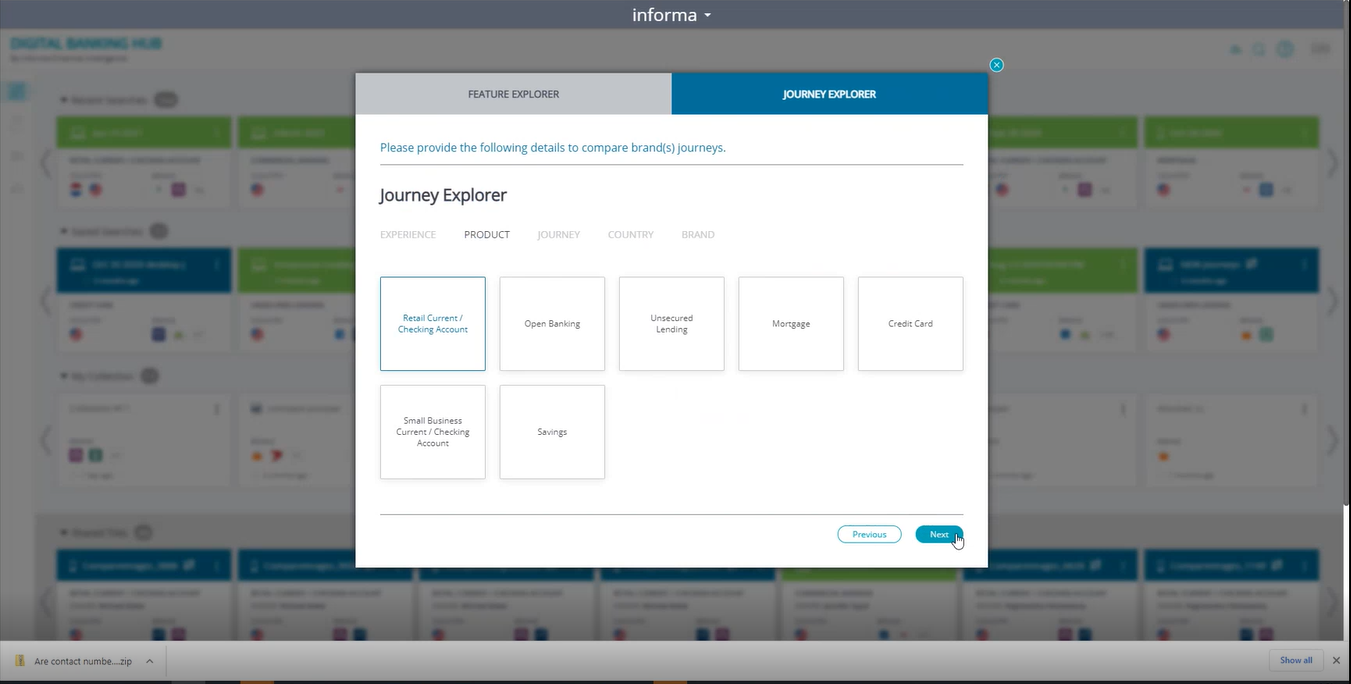Image resolution: width=1351 pixels, height=684 pixels.
Task: Click Recent Searches left carousel arrow
Action: click(45, 163)
